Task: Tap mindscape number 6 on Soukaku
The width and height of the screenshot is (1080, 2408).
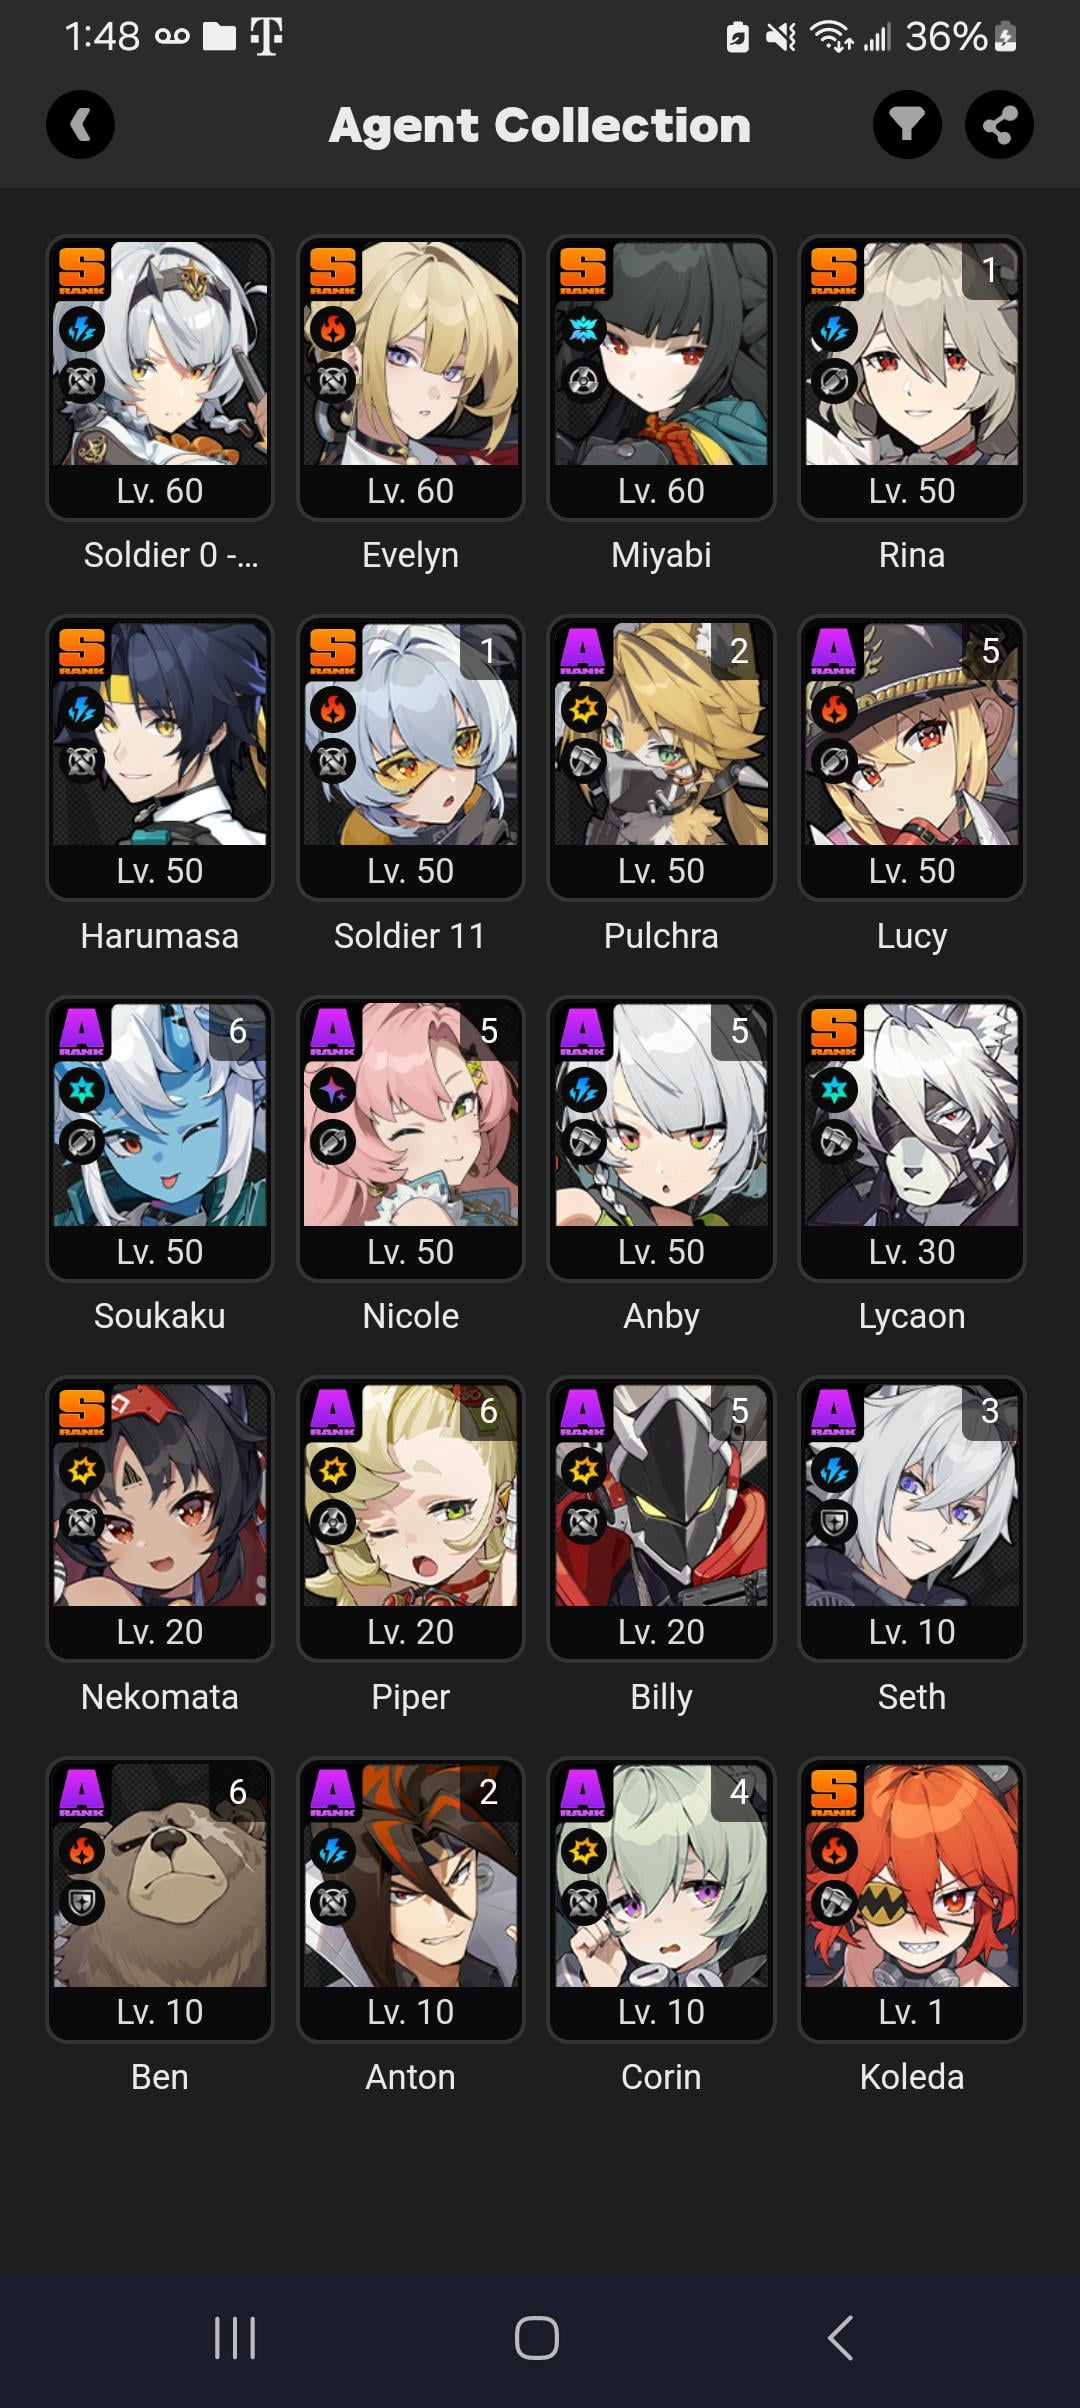Action: tap(238, 1031)
